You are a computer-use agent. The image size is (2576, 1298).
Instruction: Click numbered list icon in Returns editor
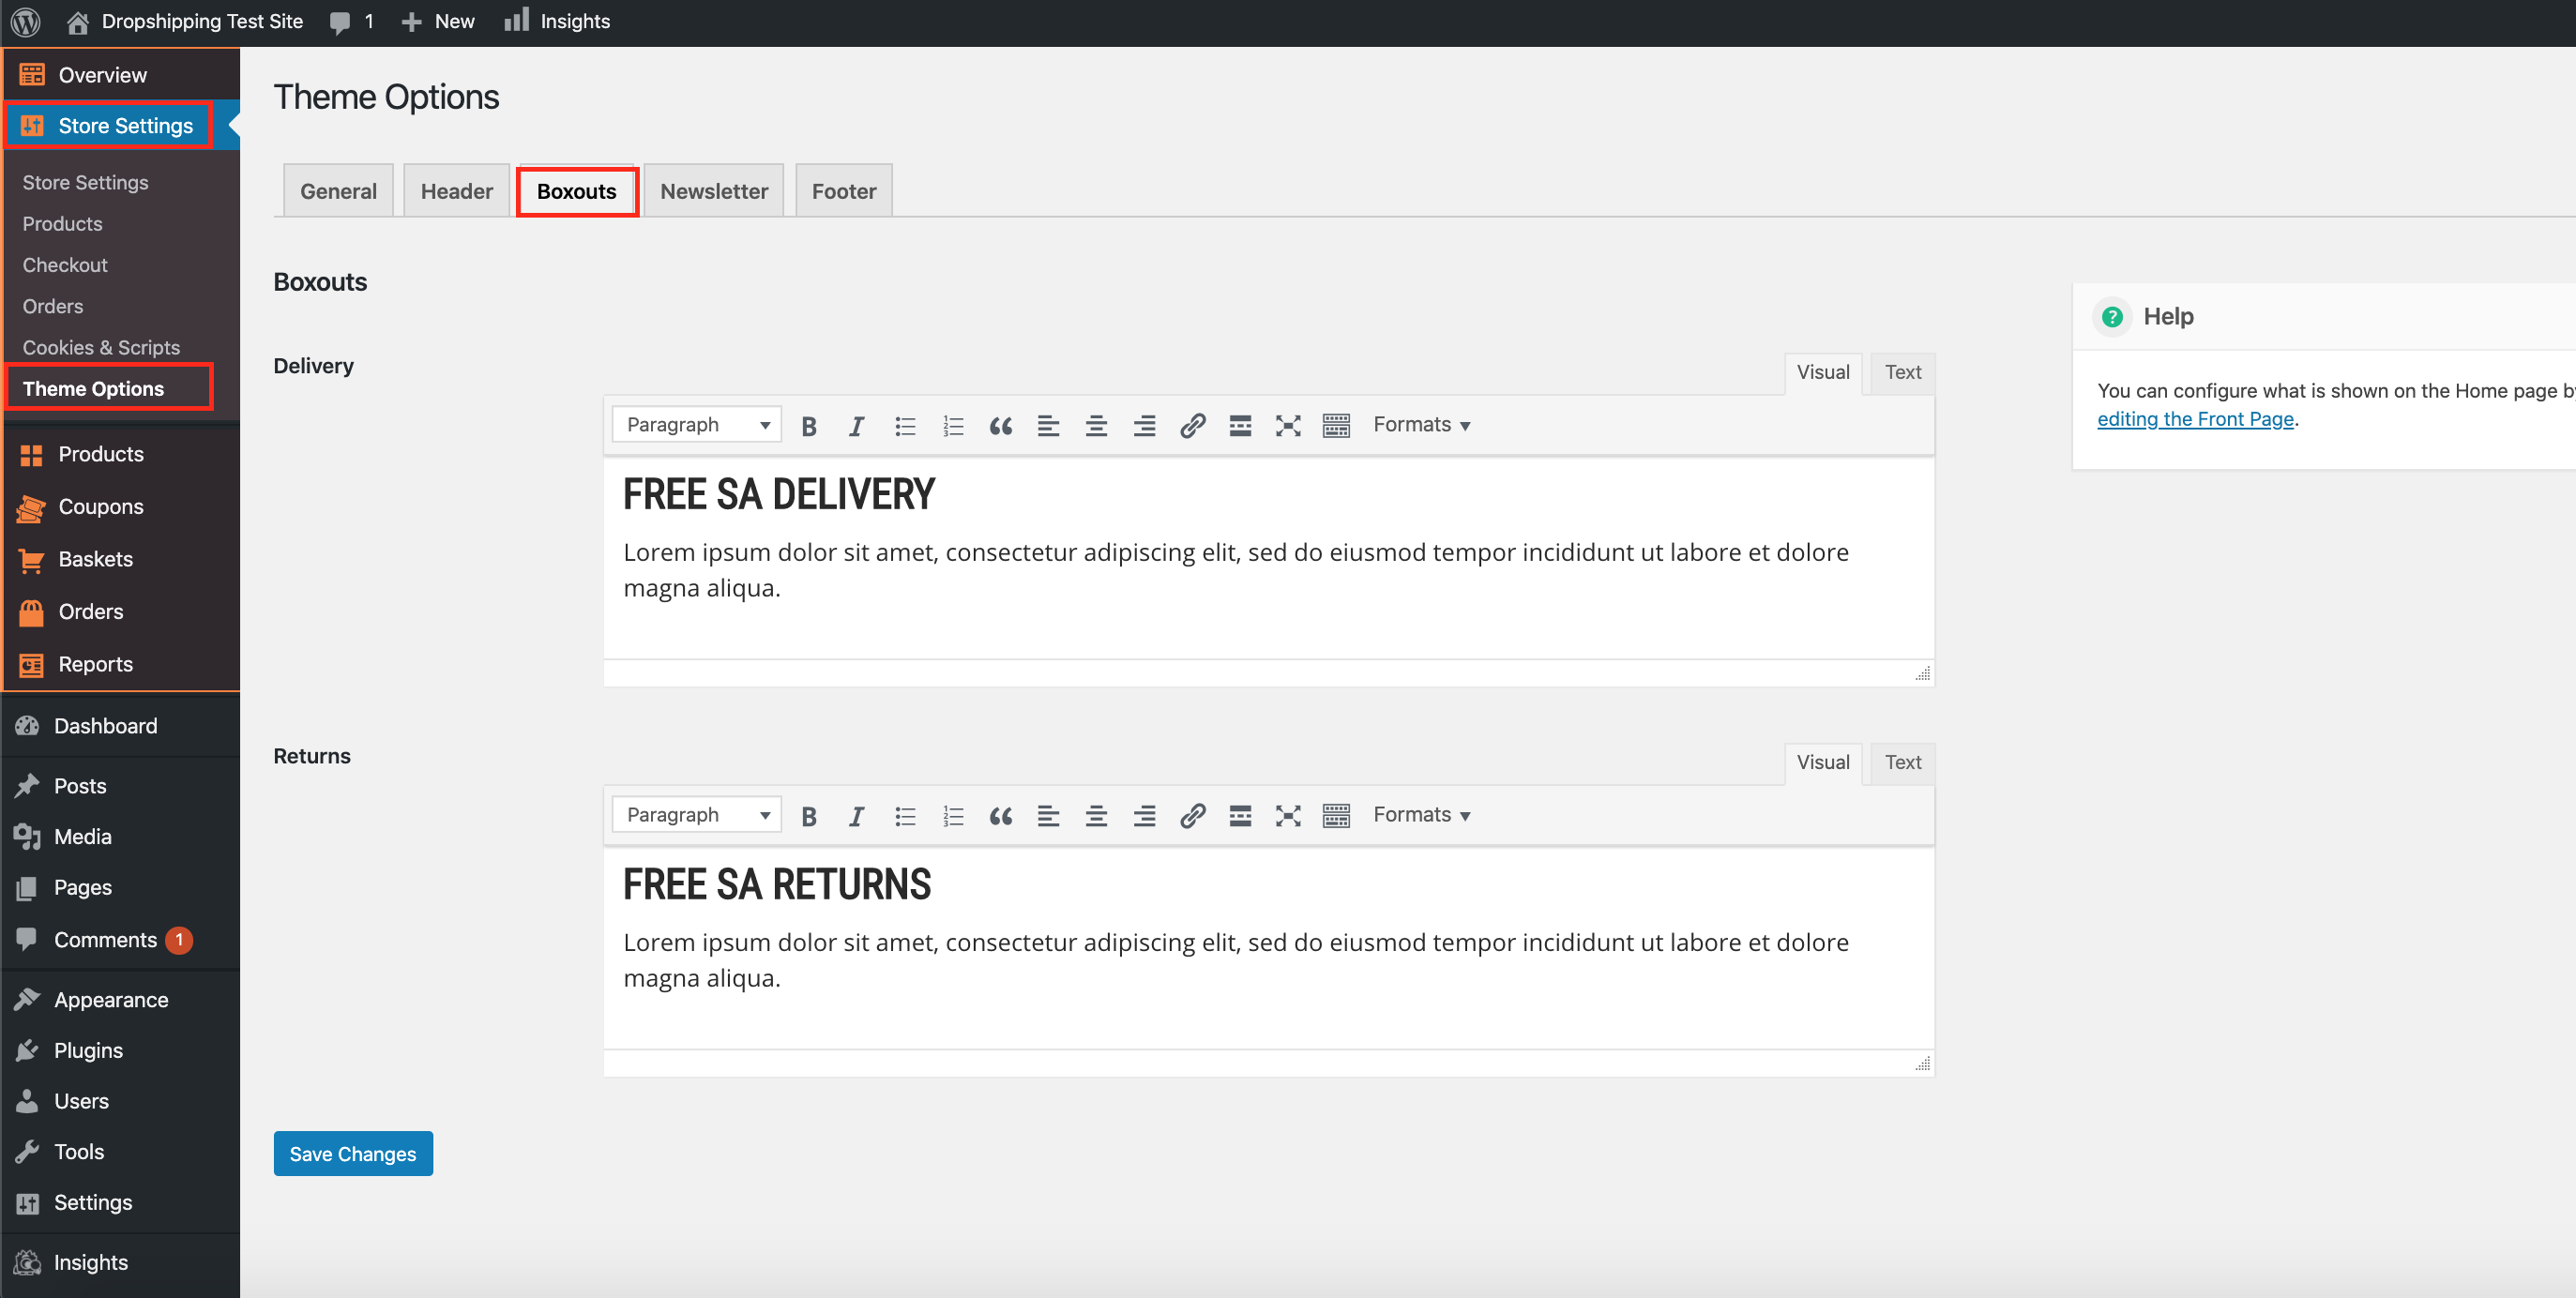[953, 816]
